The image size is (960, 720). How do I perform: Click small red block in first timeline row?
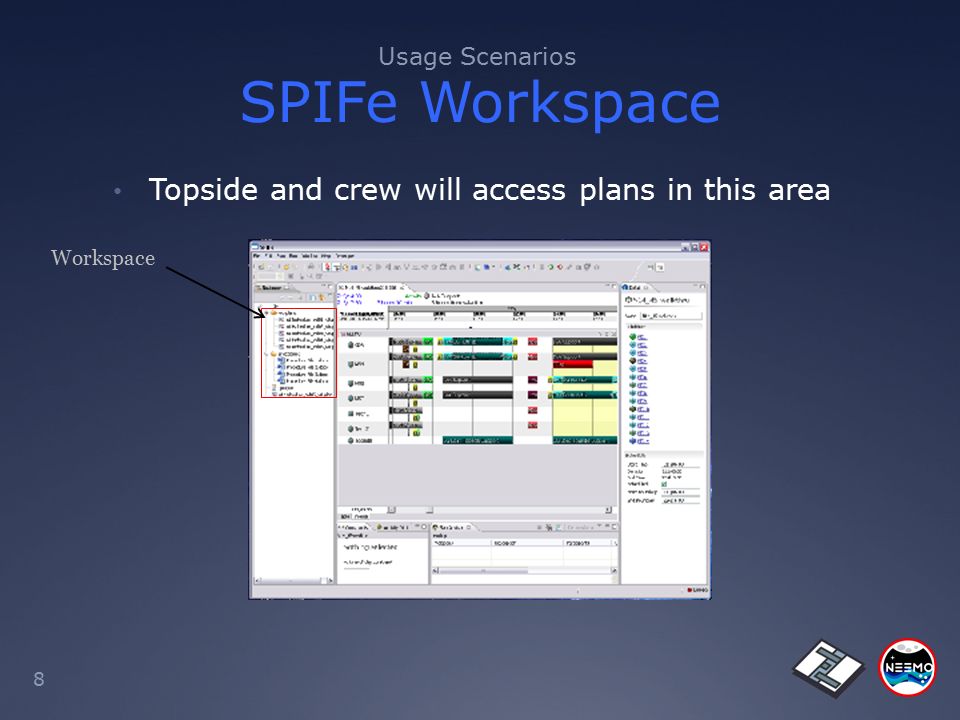coord(533,342)
